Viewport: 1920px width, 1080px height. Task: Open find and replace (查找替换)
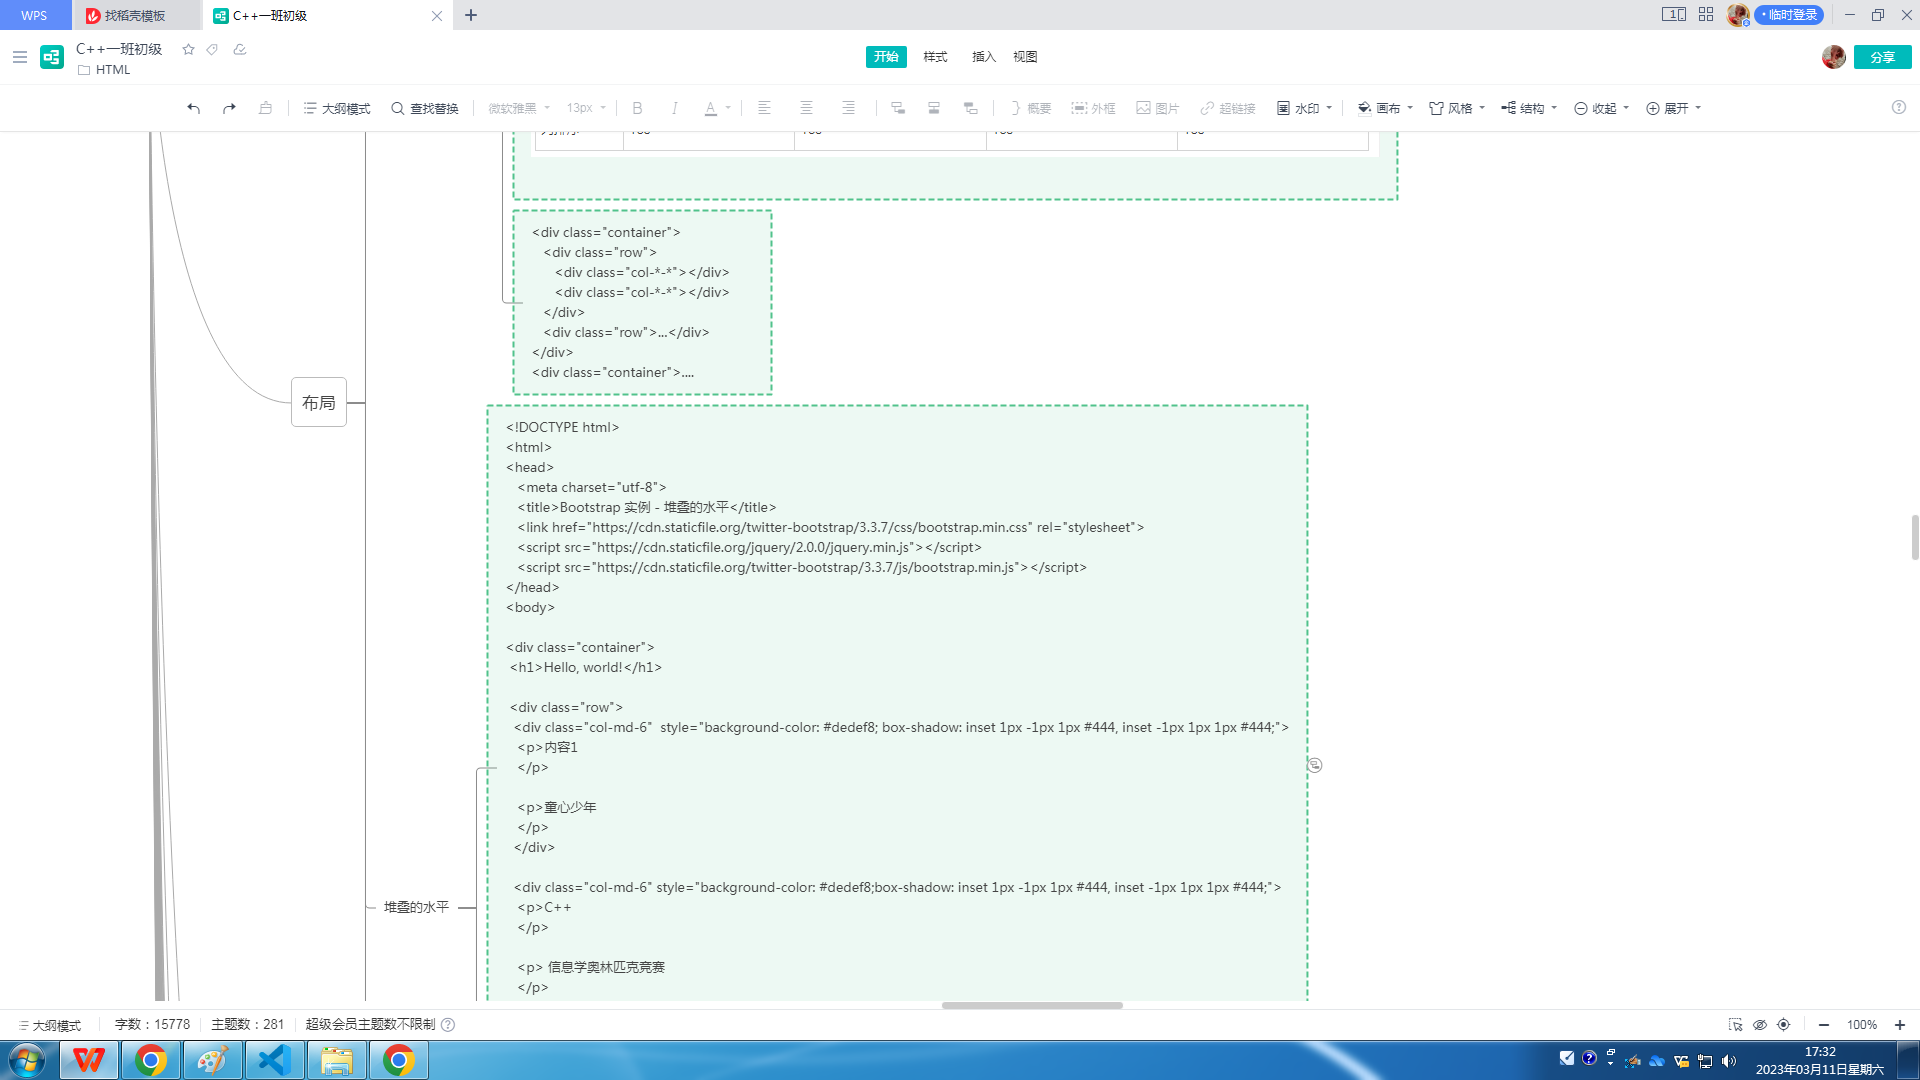click(424, 108)
